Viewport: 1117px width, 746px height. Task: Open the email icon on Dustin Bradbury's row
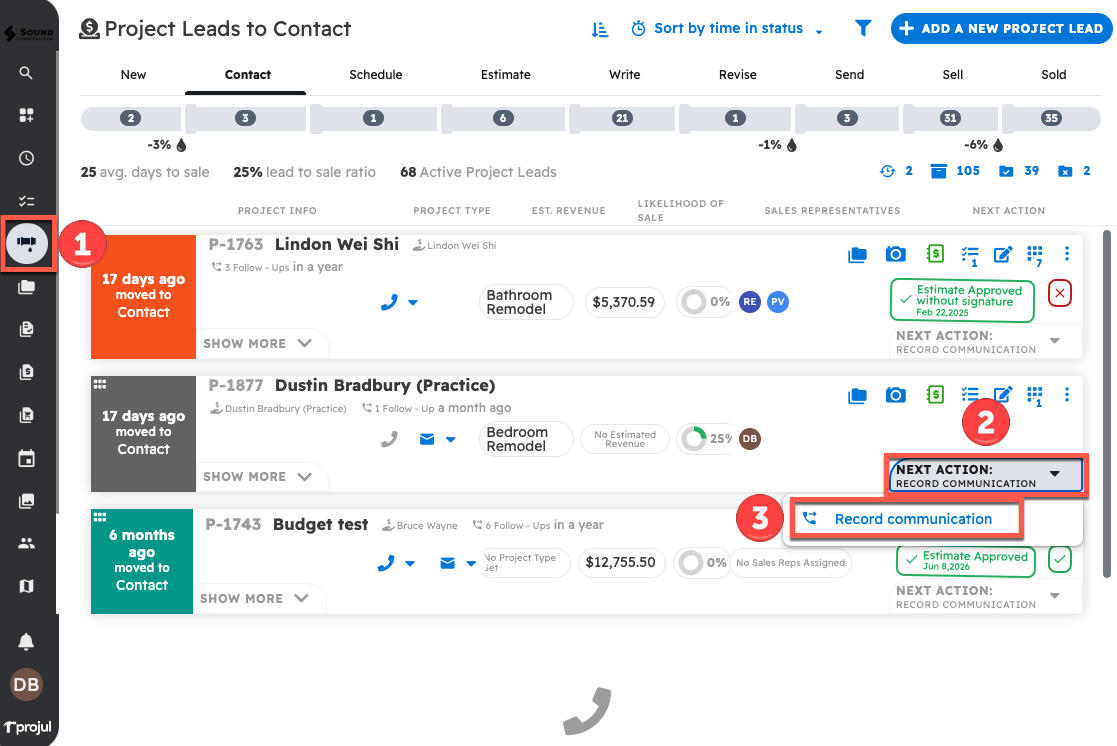(427, 438)
